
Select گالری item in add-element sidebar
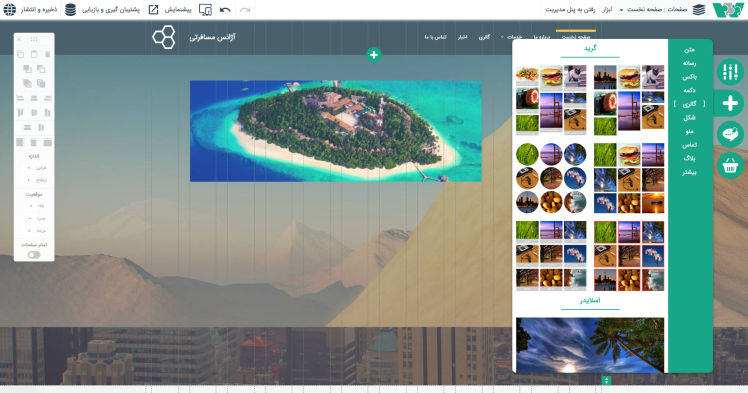point(689,103)
